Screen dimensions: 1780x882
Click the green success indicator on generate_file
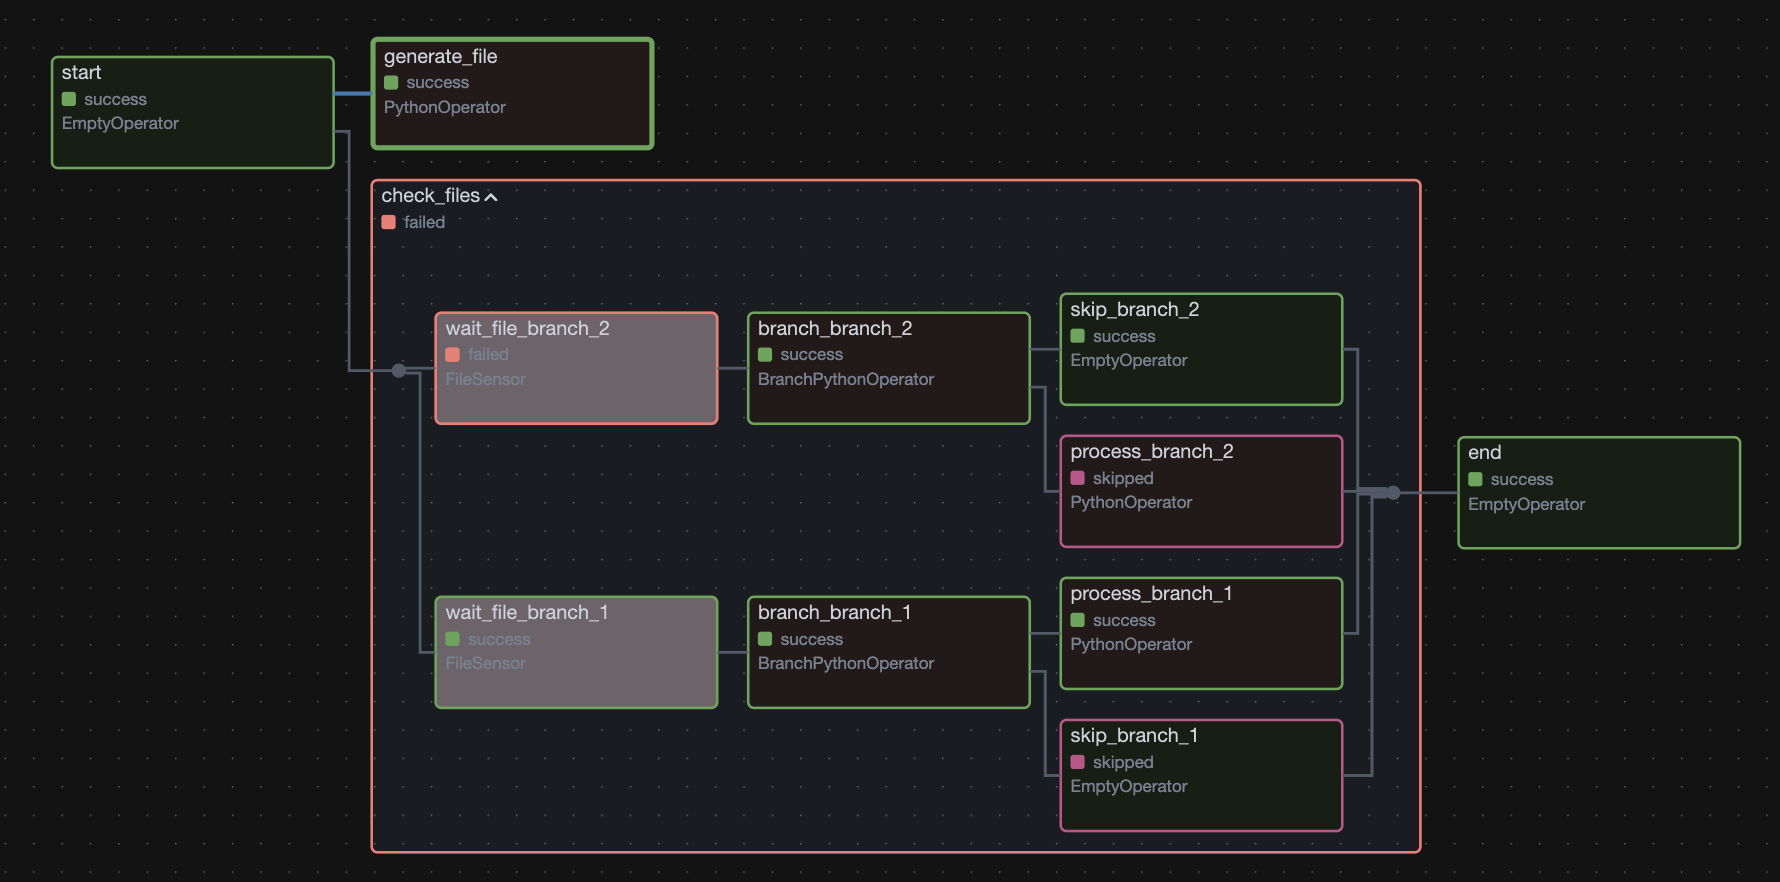391,83
